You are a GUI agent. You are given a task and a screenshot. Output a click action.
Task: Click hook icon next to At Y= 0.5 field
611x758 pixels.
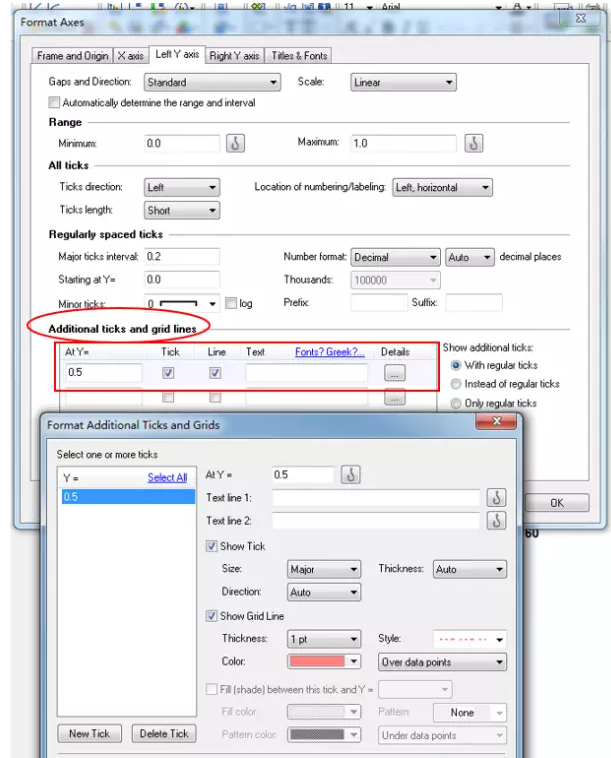(349, 475)
